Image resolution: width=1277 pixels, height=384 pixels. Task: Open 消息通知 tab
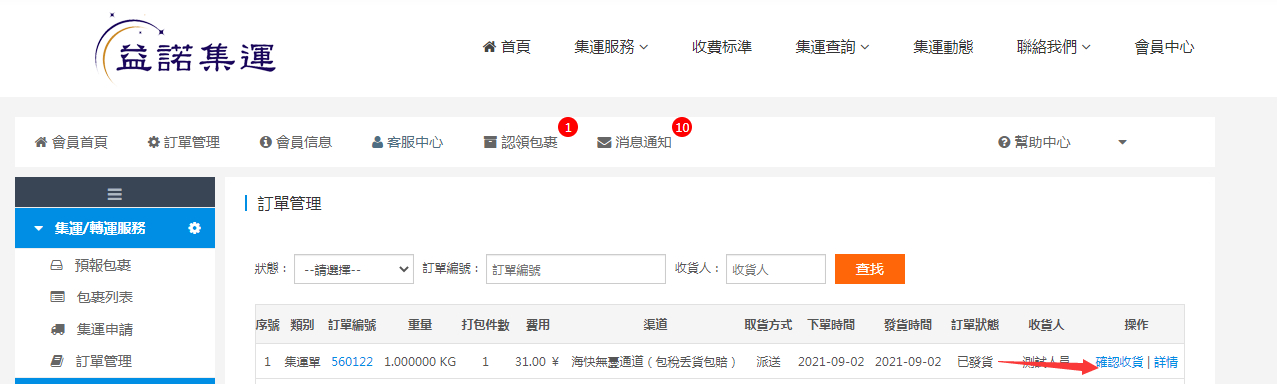[634, 142]
